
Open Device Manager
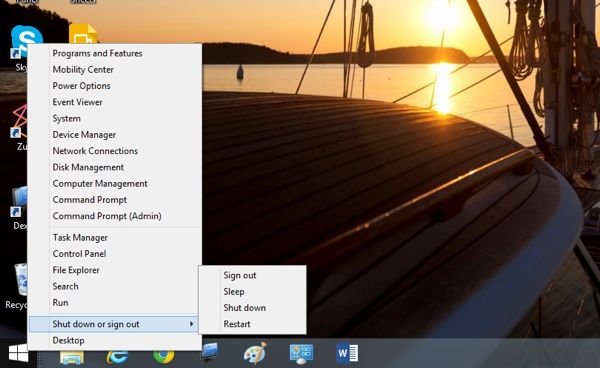115,135
